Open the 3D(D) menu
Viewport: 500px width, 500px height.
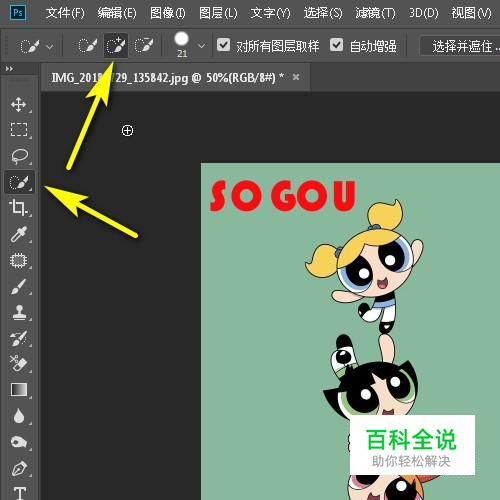click(x=424, y=13)
